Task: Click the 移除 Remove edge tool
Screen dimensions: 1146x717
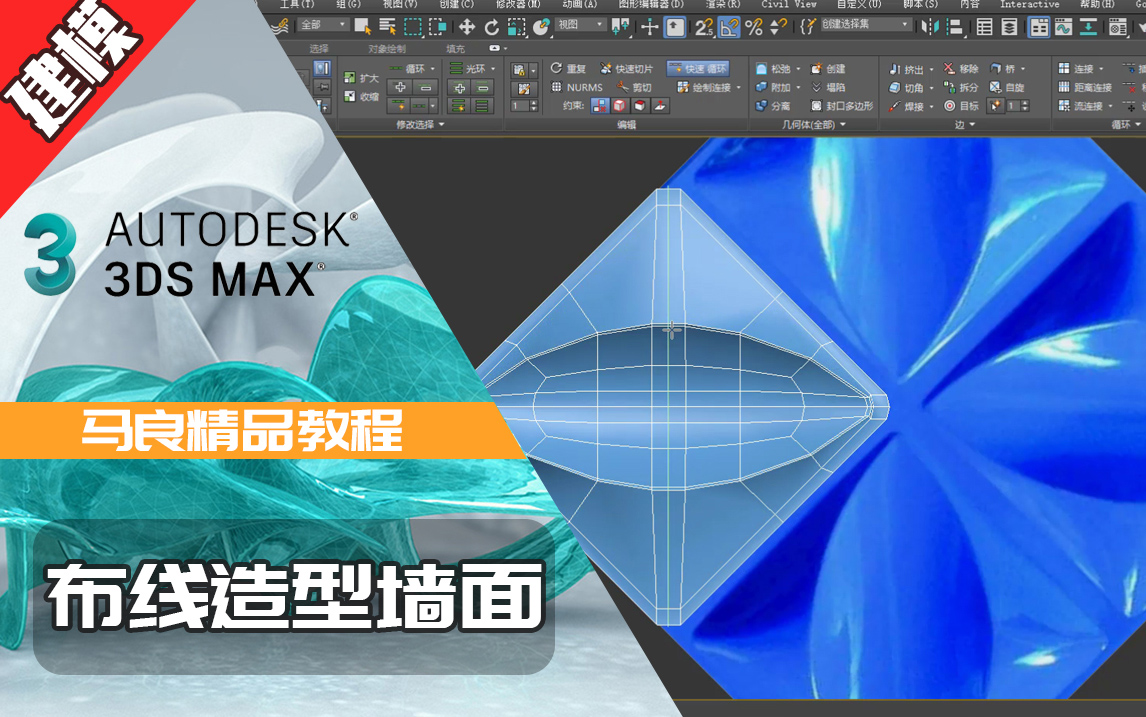Action: click(960, 69)
